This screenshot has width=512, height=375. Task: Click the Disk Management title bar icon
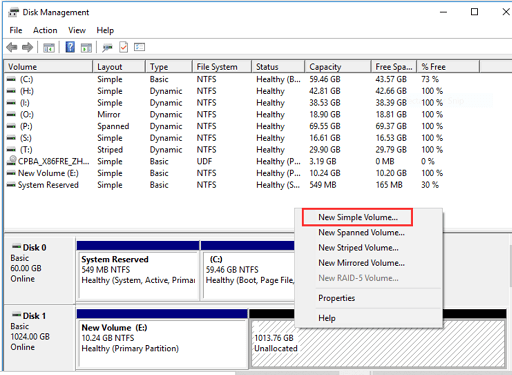pos(13,12)
